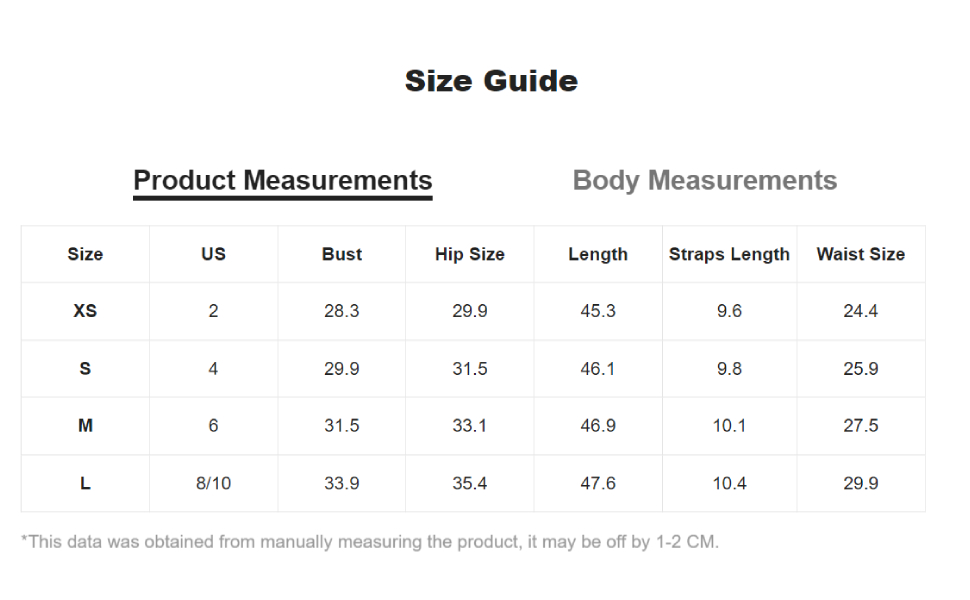Switch to the Body Measurements tab
This screenshot has height=600, width=970.
pos(705,181)
